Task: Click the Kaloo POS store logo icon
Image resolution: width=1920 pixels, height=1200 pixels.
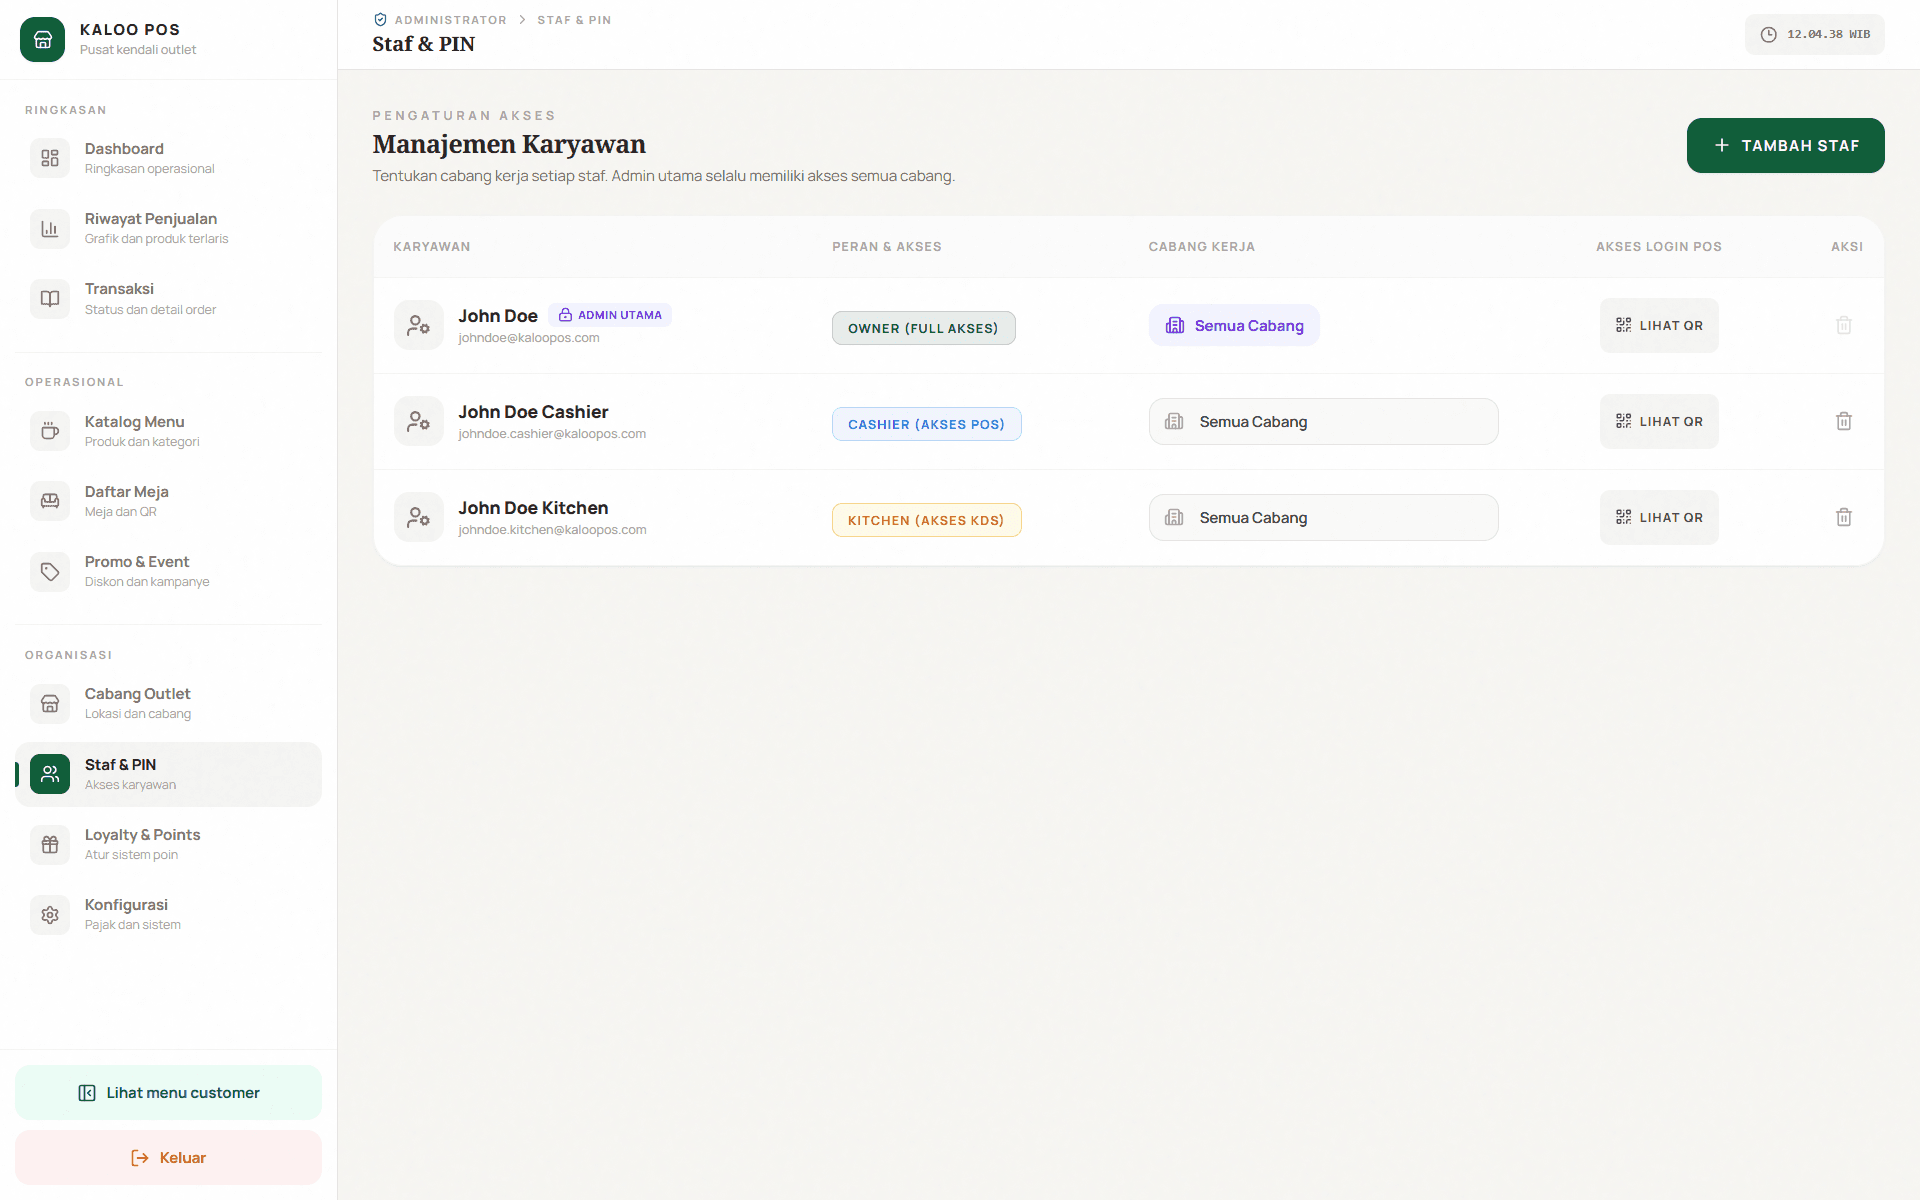Action: point(42,40)
